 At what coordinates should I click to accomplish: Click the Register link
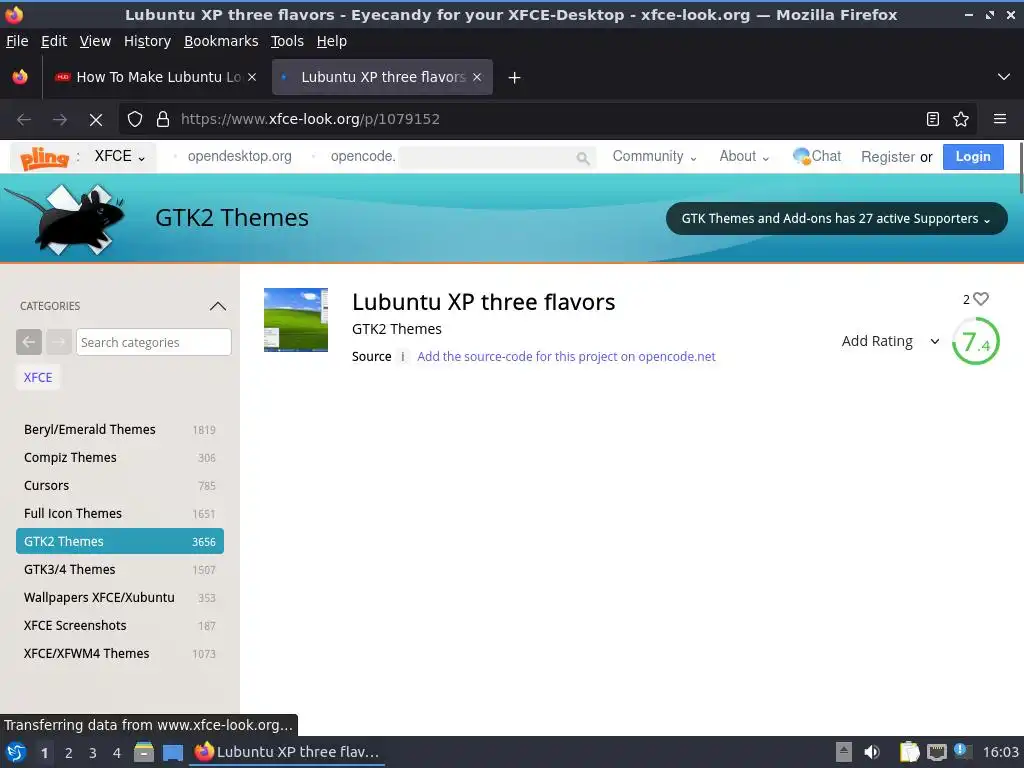pos(888,157)
